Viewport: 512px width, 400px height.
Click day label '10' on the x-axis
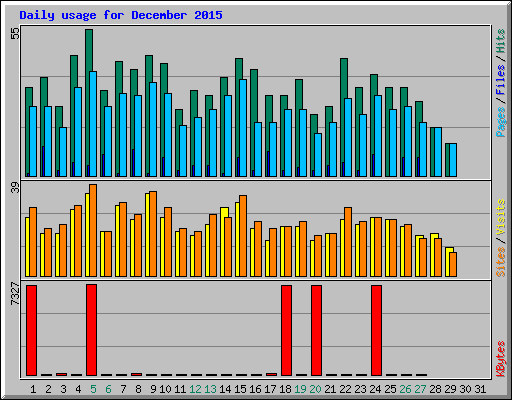coord(165,389)
